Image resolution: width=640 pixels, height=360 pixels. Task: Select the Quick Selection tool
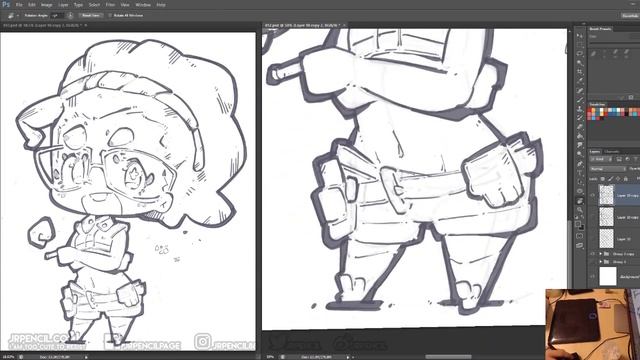[580, 62]
